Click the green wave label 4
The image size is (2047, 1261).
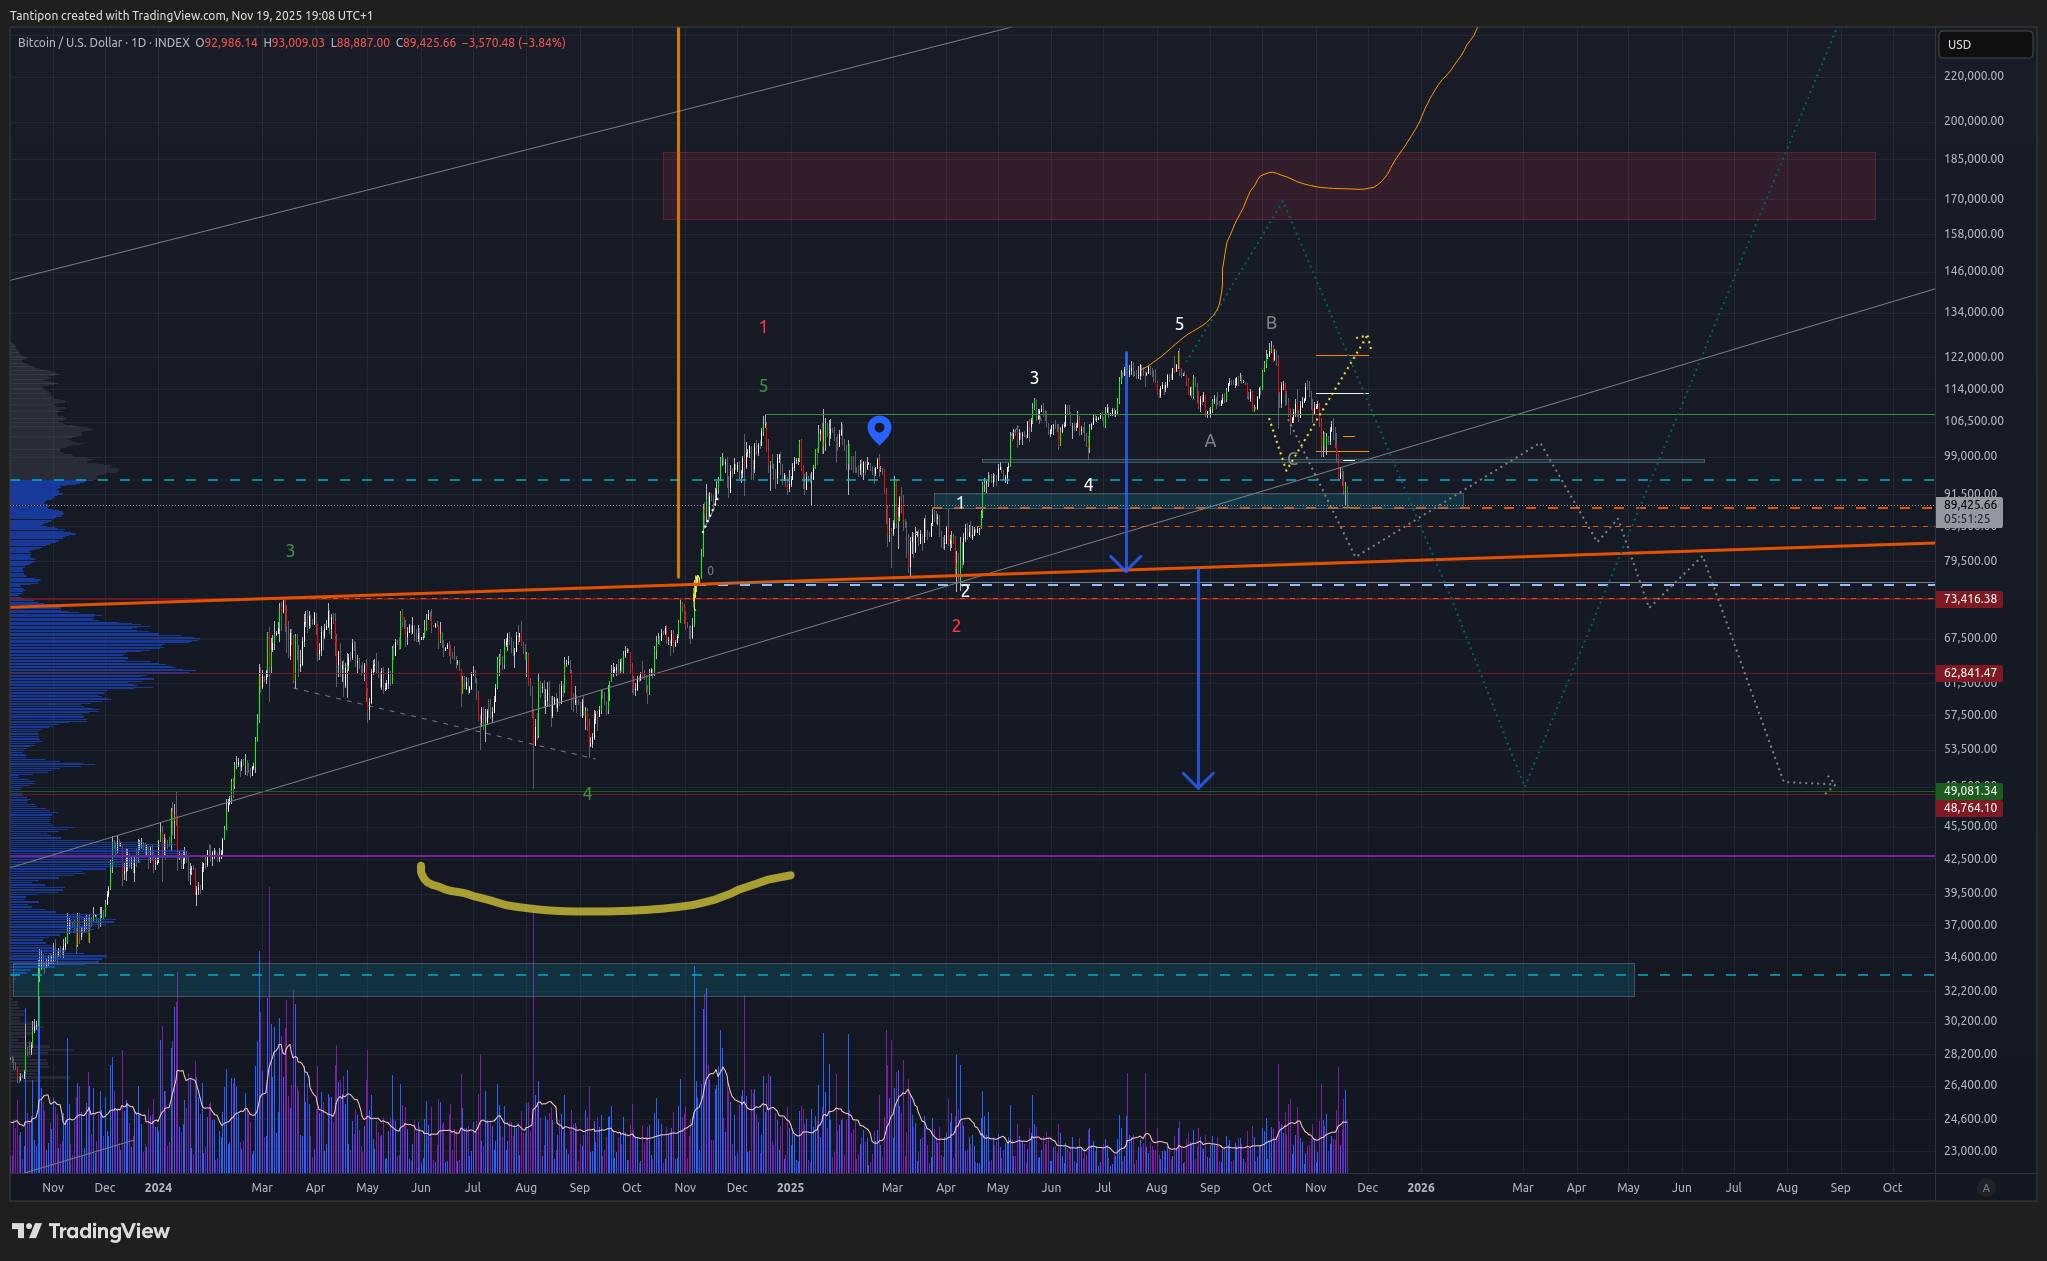(x=587, y=793)
